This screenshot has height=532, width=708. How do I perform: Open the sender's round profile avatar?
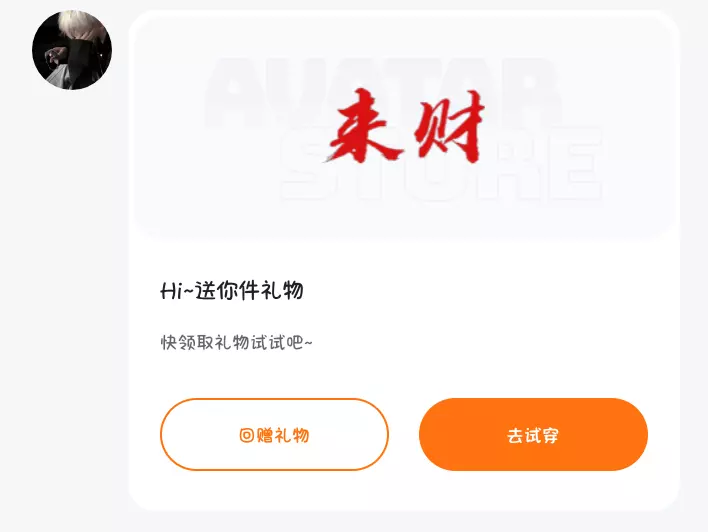tap(72, 50)
